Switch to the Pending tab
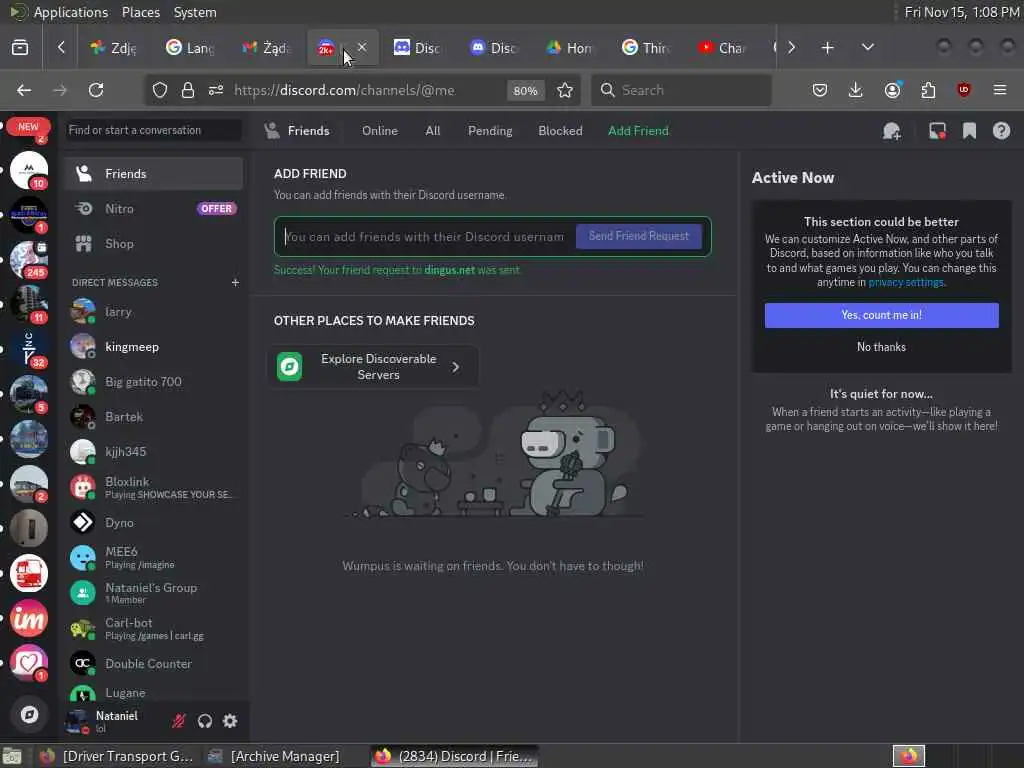Image resolution: width=1024 pixels, height=768 pixels. click(x=490, y=131)
